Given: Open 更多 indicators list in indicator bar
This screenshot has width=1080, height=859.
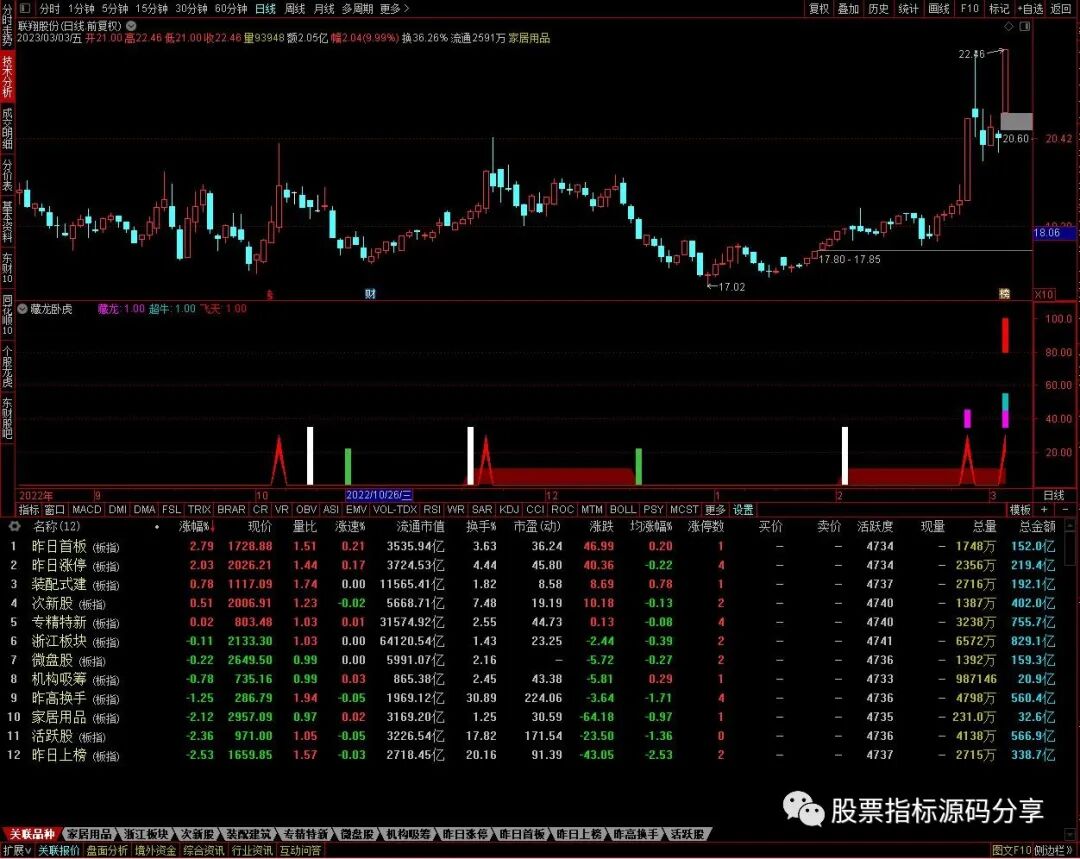Looking at the screenshot, I should (x=716, y=510).
